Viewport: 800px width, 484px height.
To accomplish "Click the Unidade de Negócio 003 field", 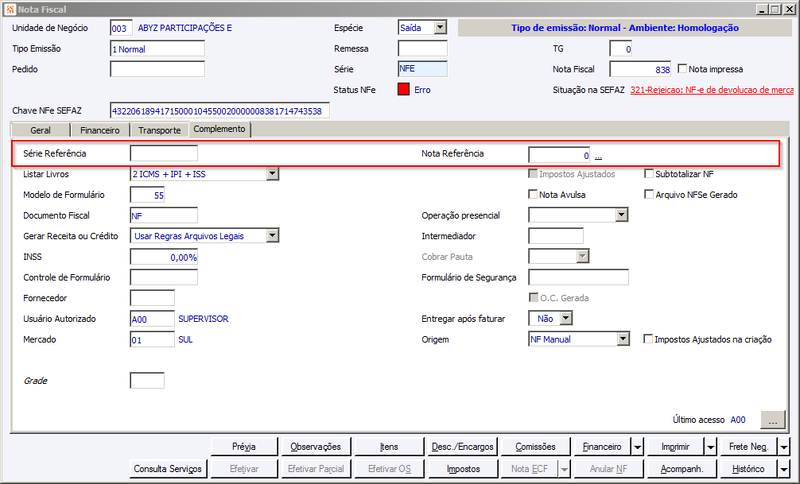I will click(x=121, y=28).
